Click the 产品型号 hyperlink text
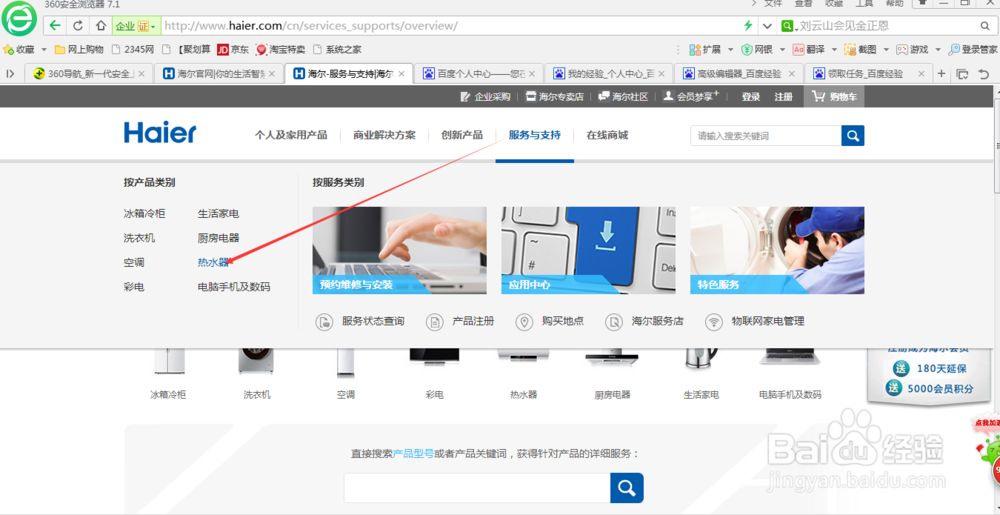Screen dimensions: 1000x515 413,454
